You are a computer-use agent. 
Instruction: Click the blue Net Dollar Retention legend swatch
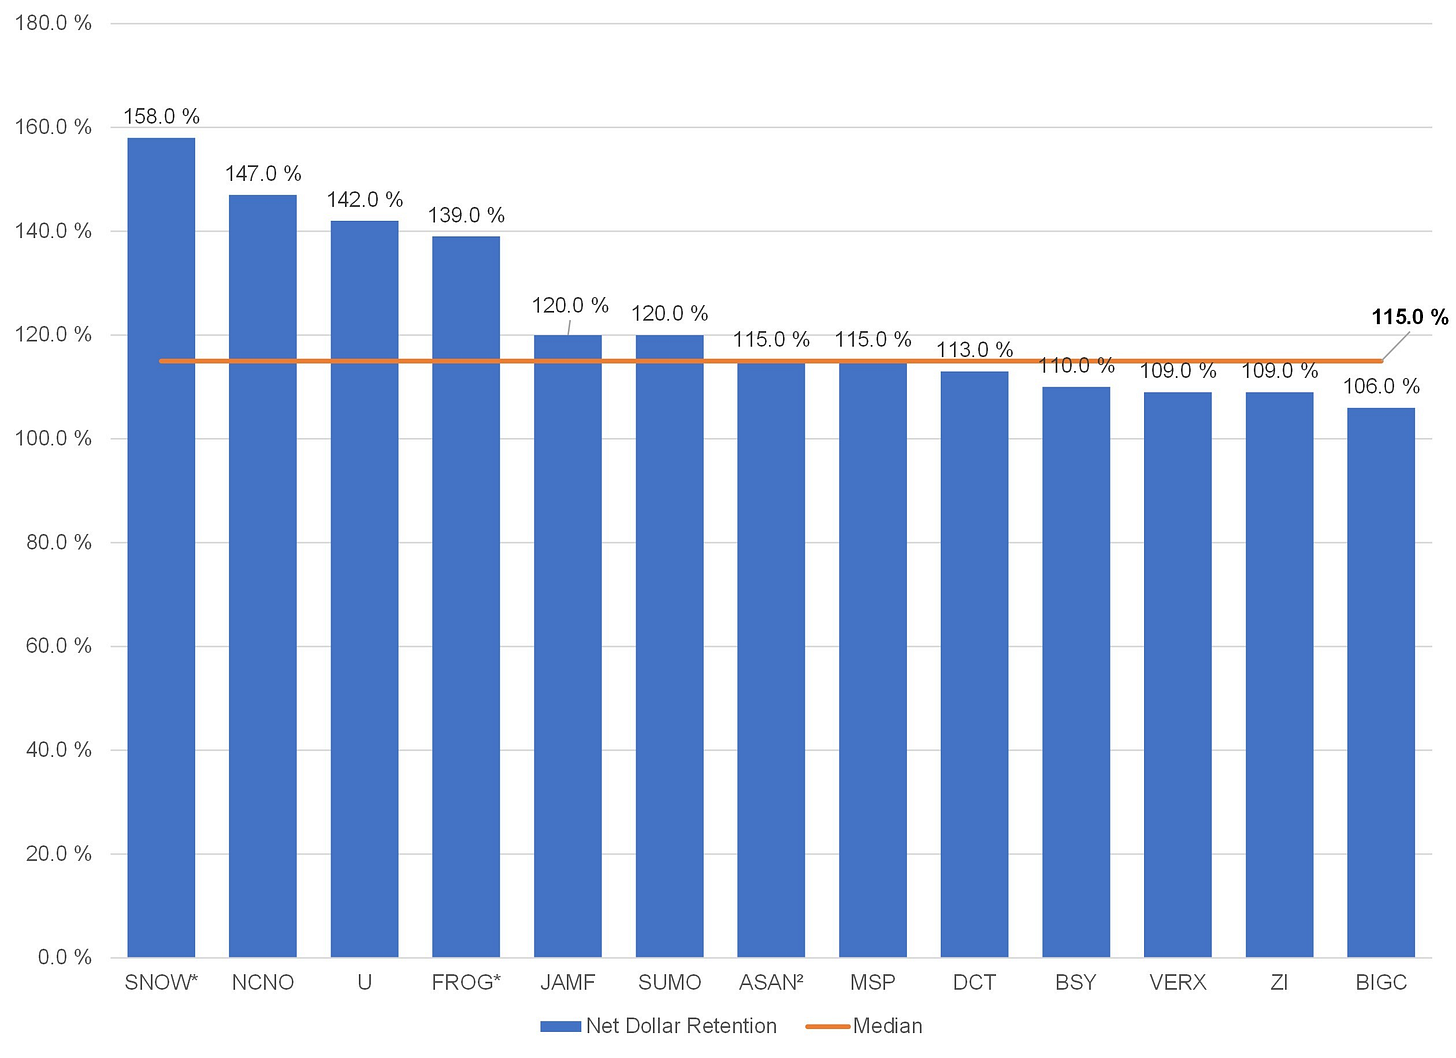pyautogui.click(x=560, y=1026)
